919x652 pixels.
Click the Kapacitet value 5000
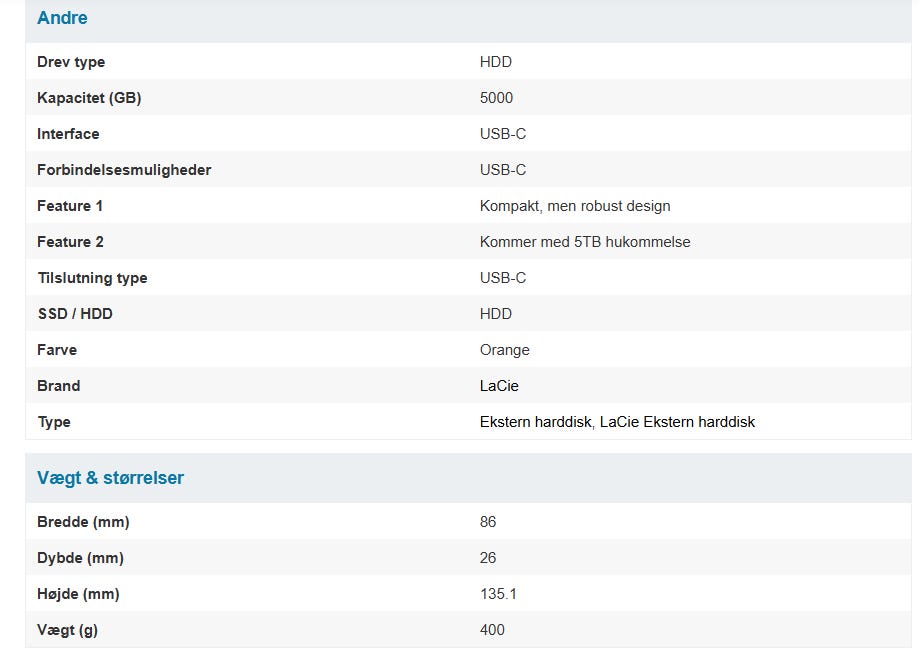click(x=496, y=98)
